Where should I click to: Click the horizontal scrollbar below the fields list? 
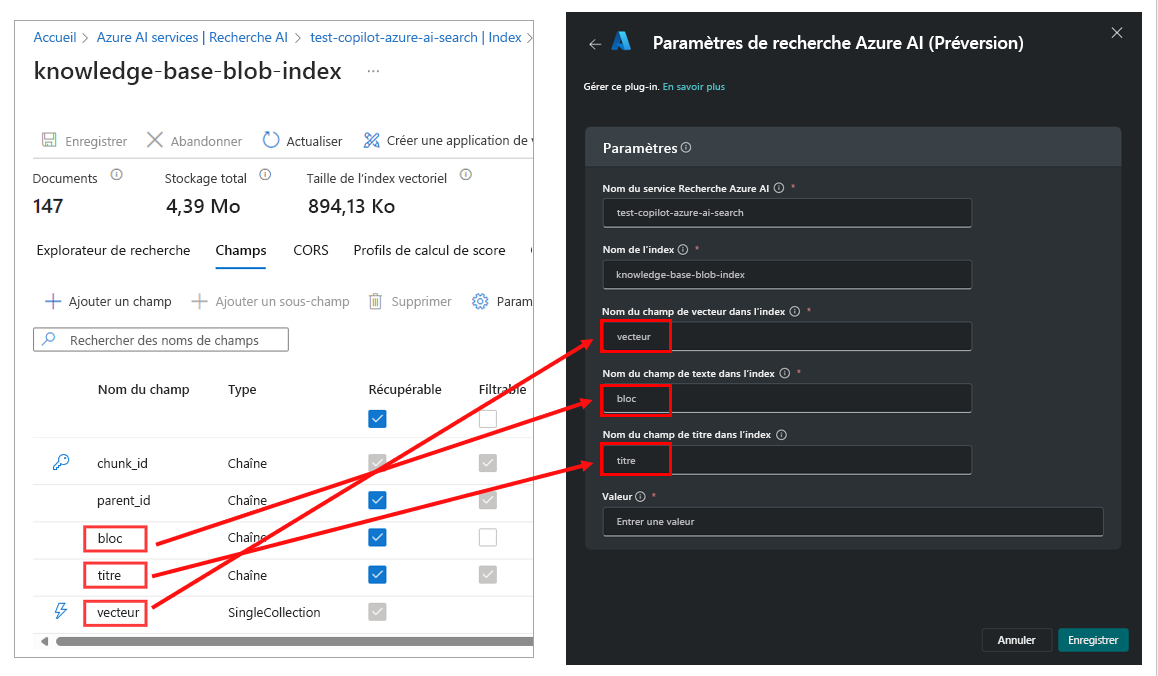[250, 640]
